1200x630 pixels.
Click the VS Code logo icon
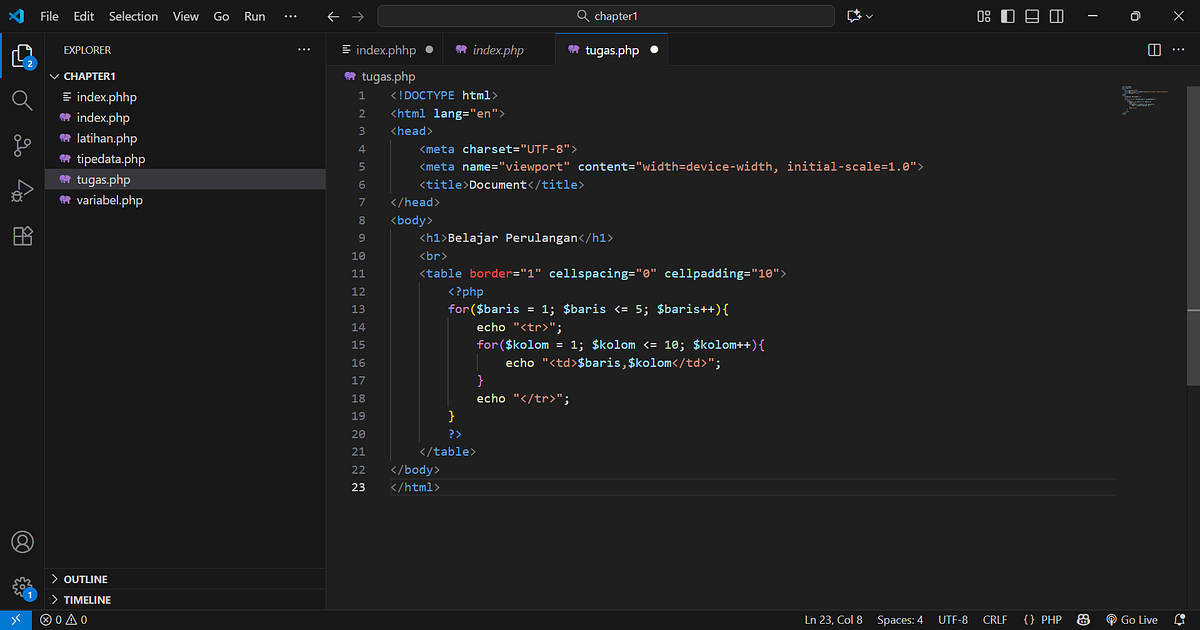pos(17,16)
